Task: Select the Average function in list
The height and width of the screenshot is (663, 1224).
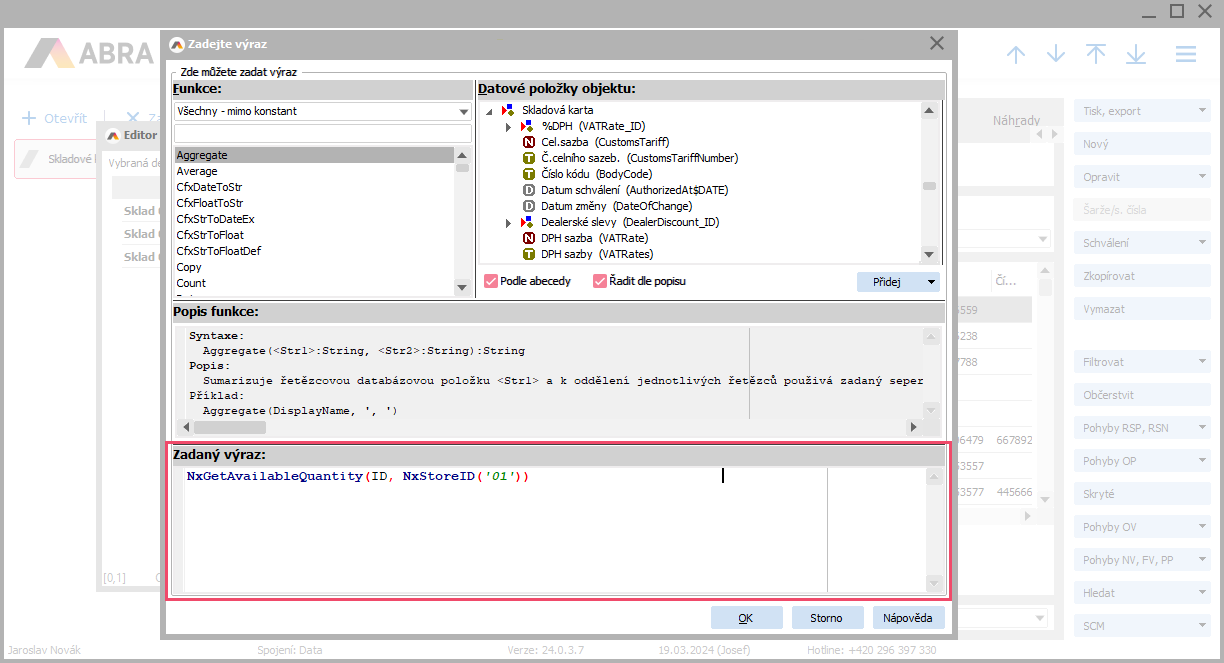Action: coord(314,171)
